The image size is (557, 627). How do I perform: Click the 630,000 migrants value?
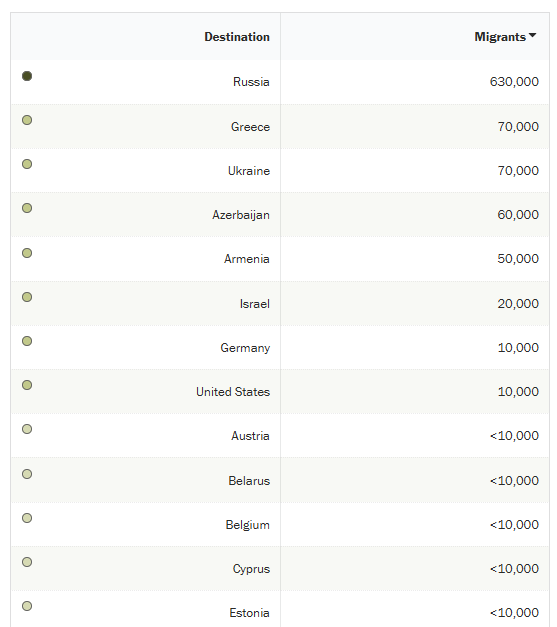(x=514, y=82)
